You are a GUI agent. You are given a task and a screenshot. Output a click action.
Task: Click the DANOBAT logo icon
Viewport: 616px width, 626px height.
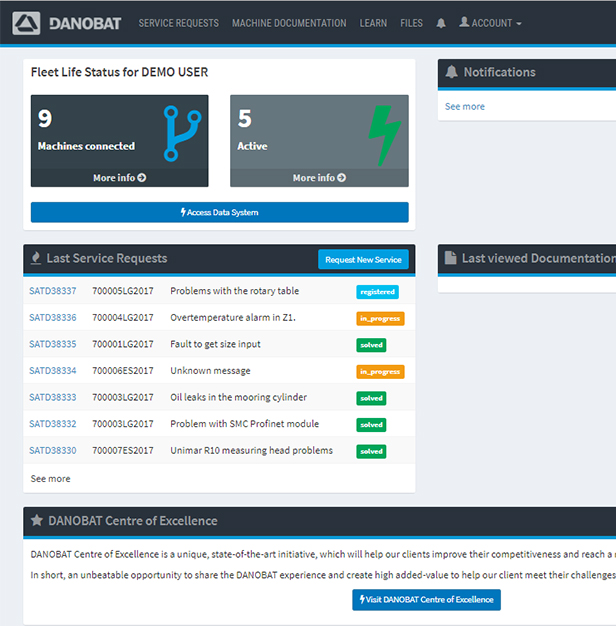26,23
